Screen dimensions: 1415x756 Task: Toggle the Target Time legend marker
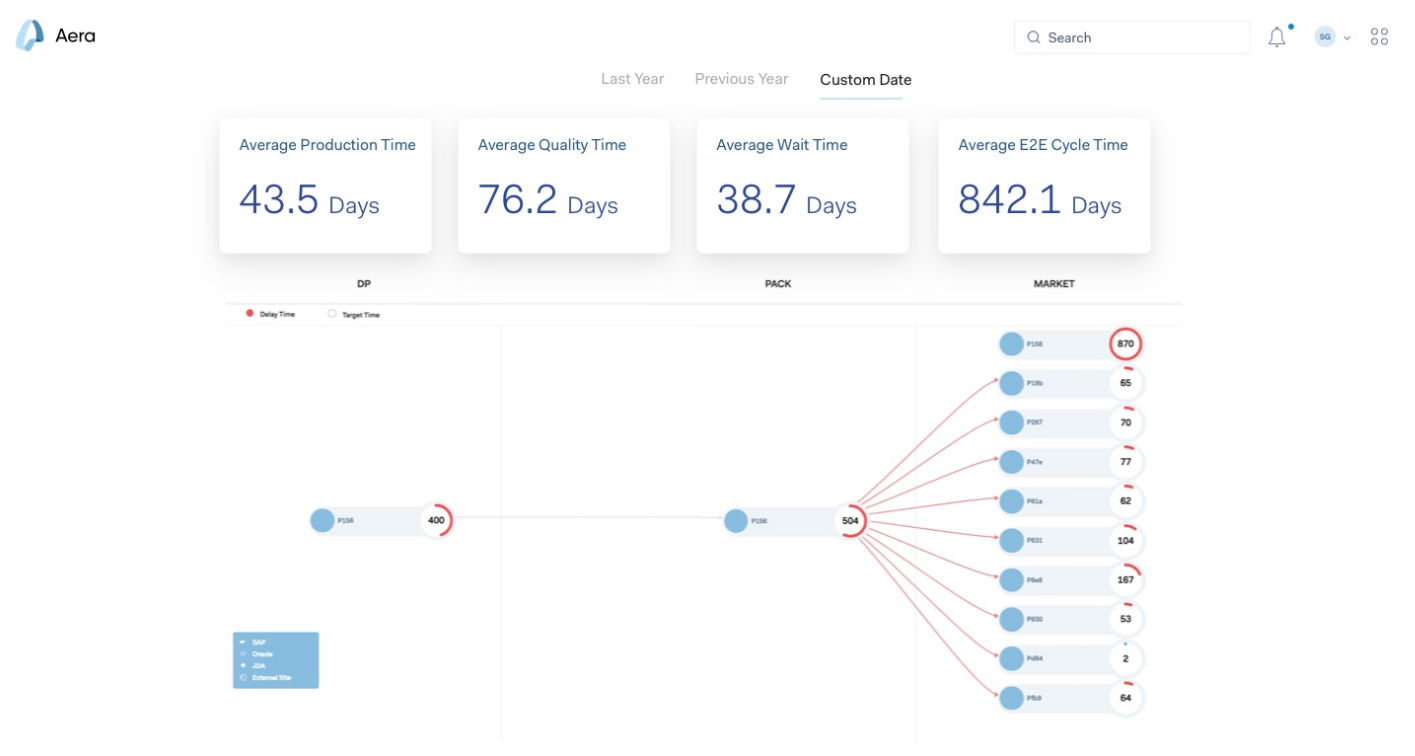click(x=332, y=314)
